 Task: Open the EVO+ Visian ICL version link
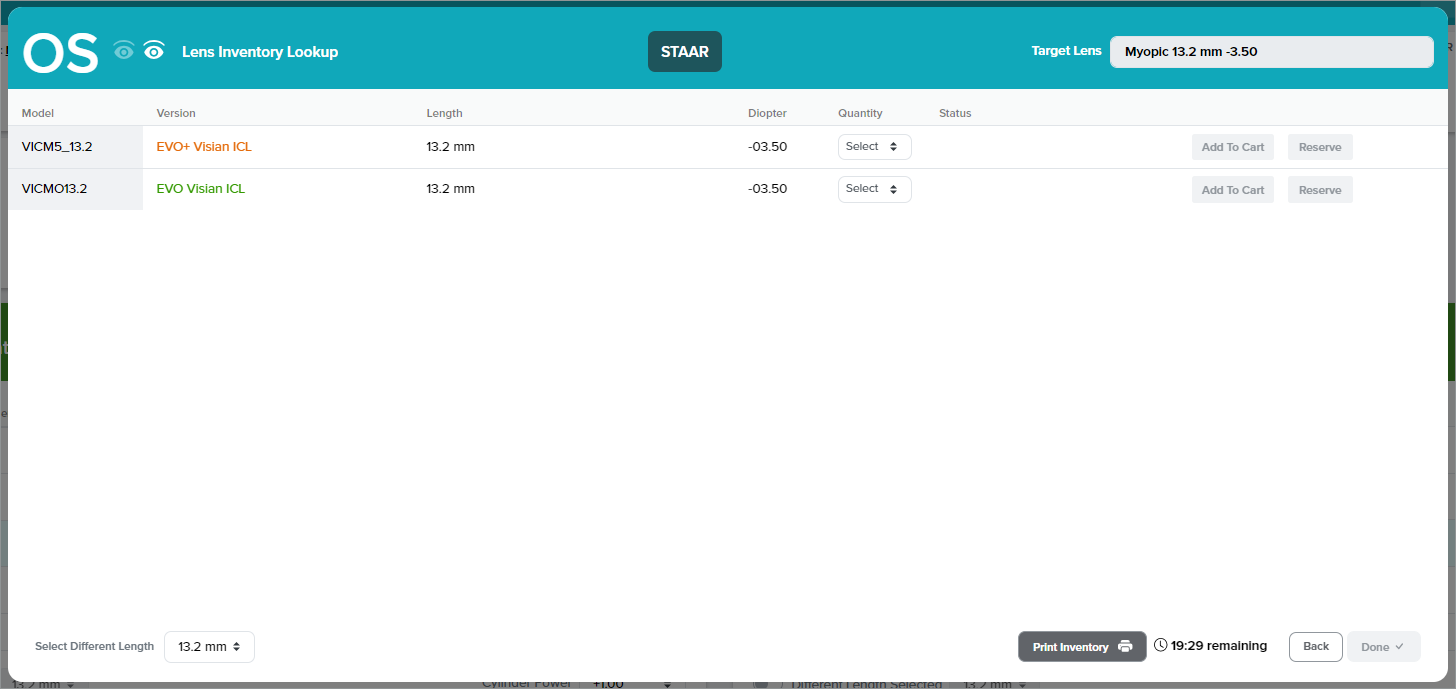(x=204, y=147)
